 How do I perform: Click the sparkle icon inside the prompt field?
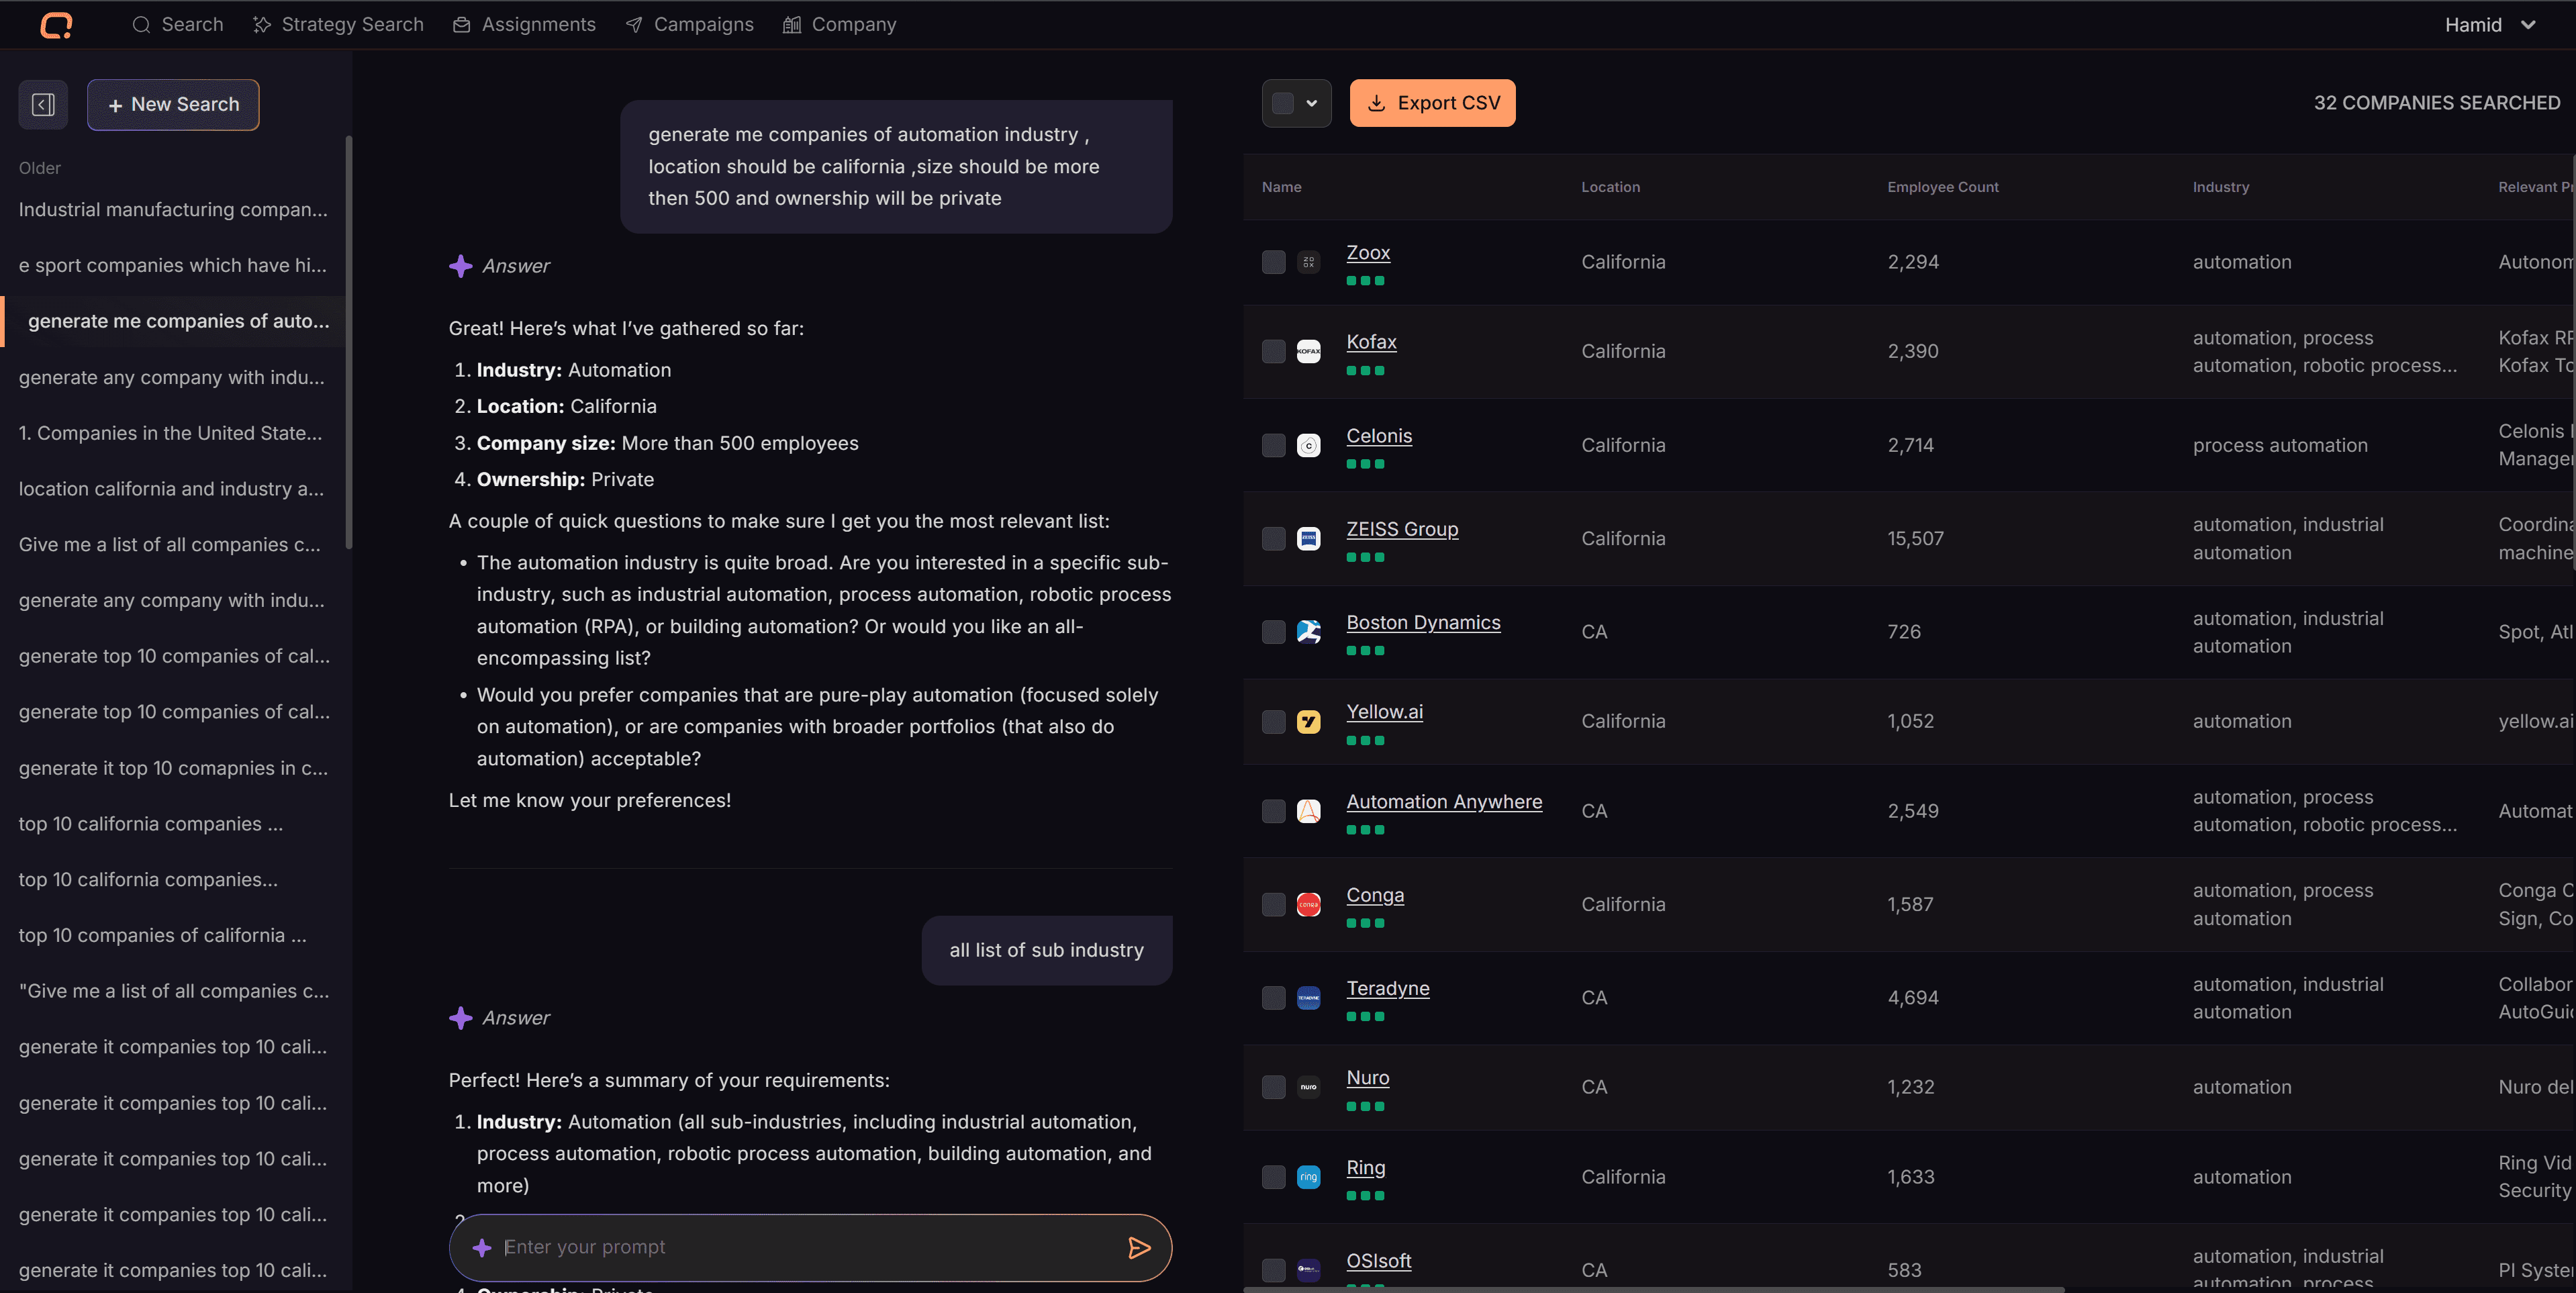click(x=483, y=1247)
